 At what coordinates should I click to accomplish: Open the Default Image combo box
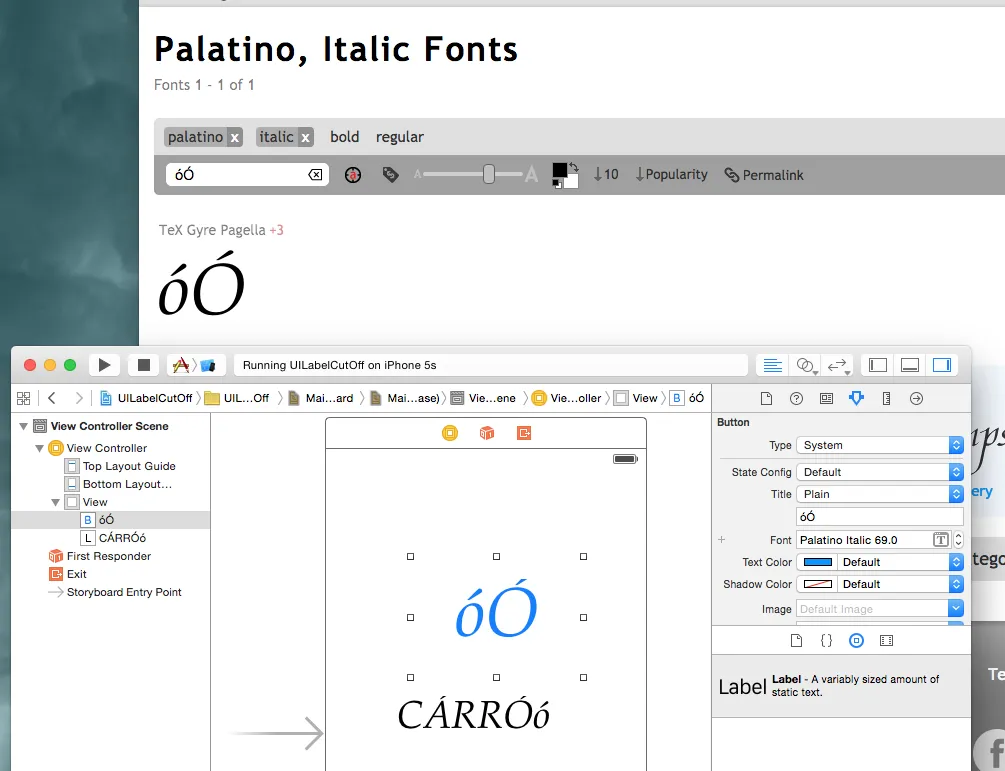pyautogui.click(x=880, y=609)
